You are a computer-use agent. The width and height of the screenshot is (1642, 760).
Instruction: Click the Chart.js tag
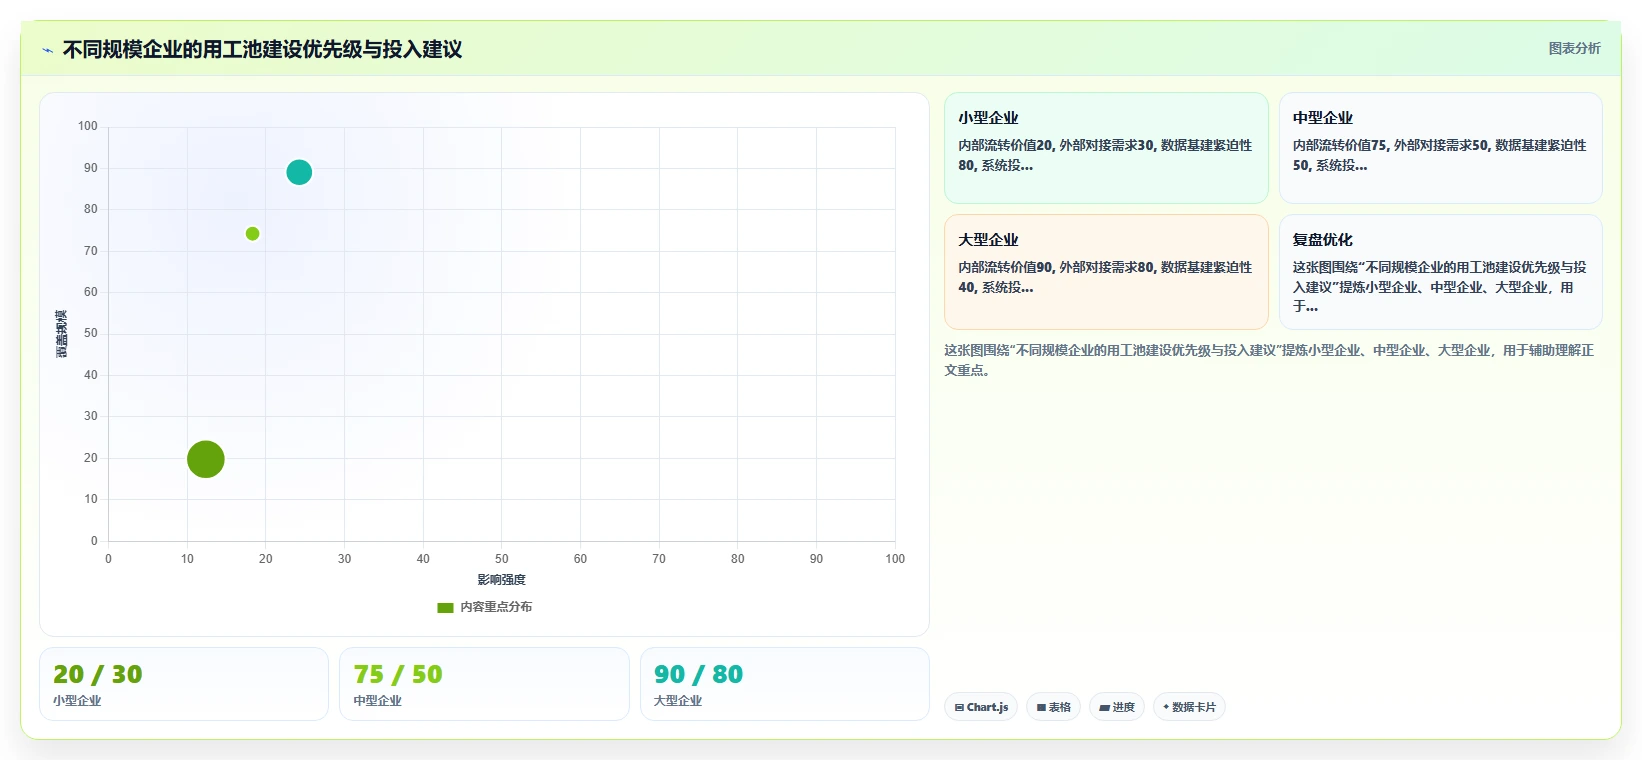981,707
